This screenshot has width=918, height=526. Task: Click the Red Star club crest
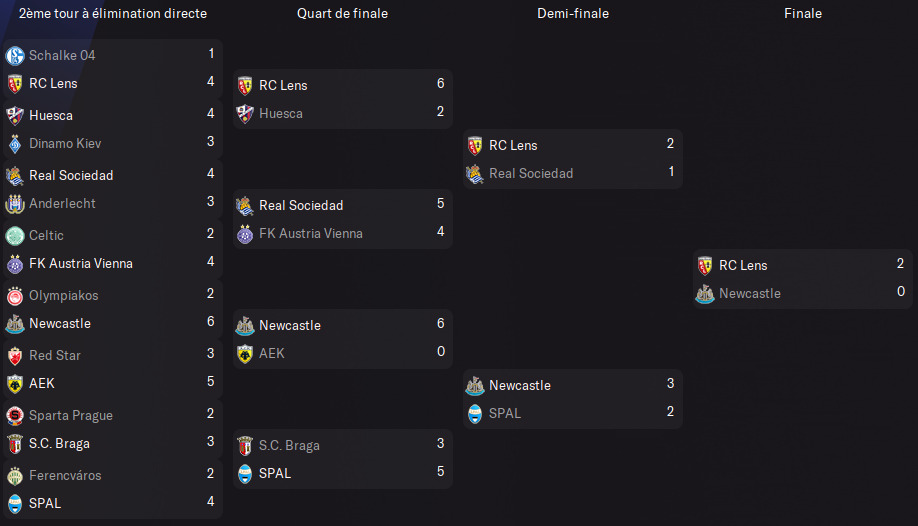tap(15, 356)
